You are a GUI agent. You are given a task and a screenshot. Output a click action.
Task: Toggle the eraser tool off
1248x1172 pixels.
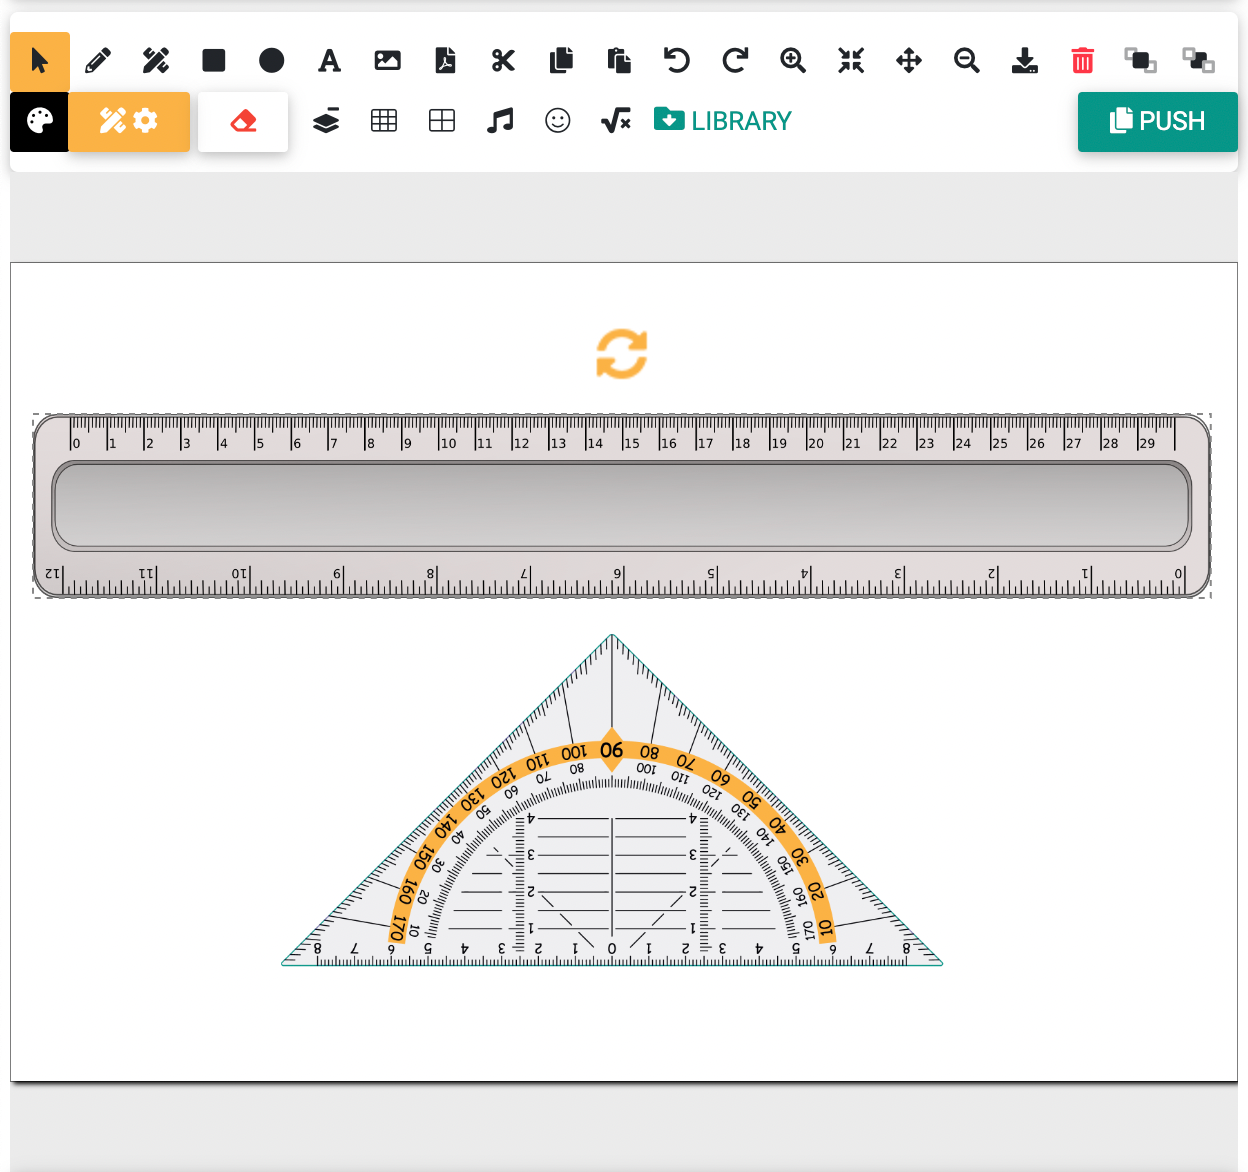(242, 120)
